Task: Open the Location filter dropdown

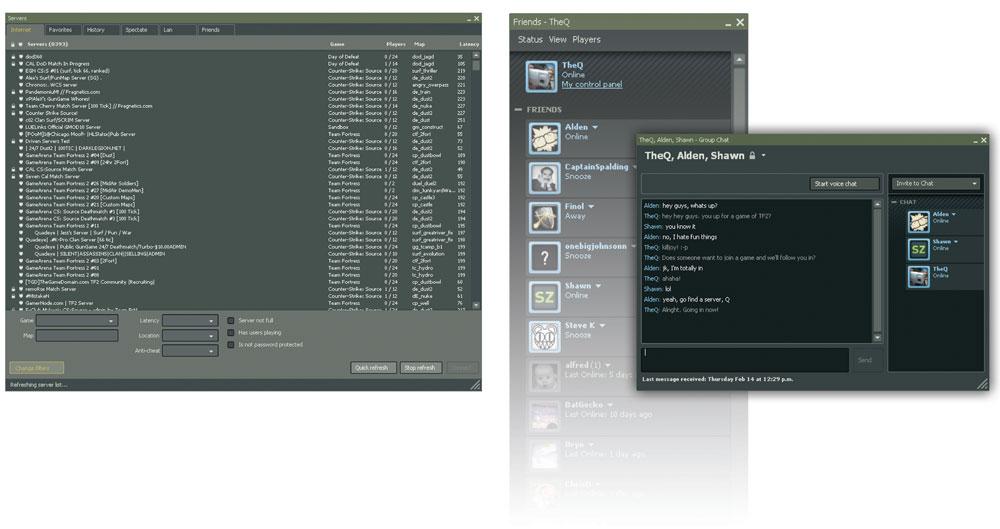Action: click(x=190, y=336)
